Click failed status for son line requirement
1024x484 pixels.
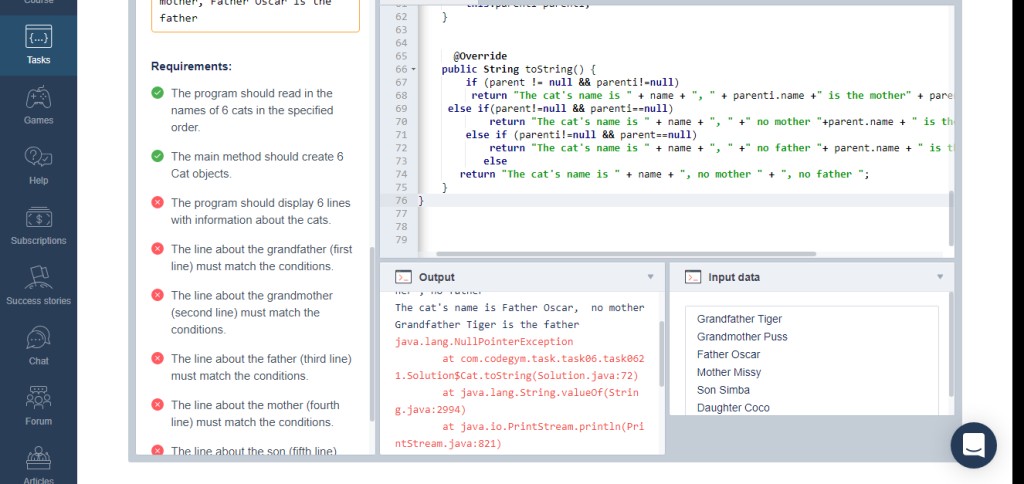[x=157, y=450]
